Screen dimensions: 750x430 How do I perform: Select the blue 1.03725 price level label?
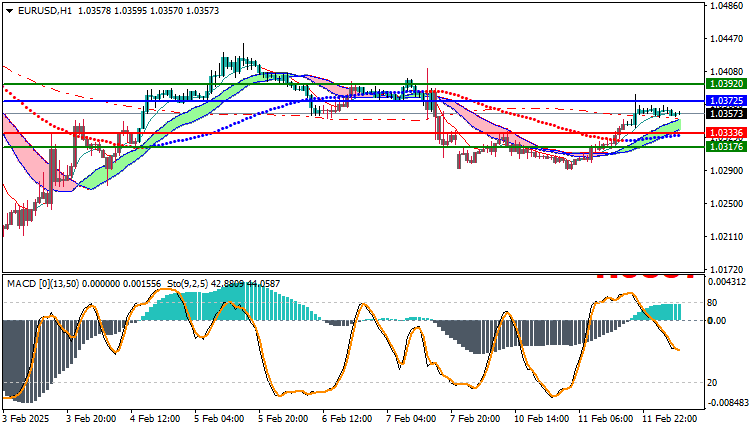pos(726,101)
